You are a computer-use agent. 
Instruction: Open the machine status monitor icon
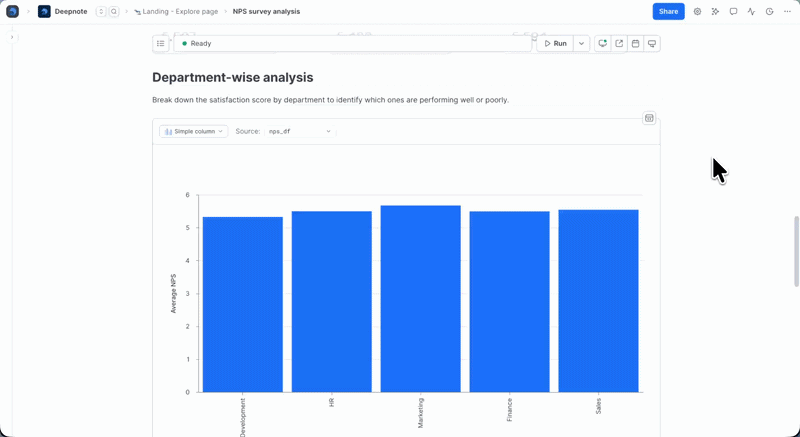pyautogui.click(x=603, y=43)
